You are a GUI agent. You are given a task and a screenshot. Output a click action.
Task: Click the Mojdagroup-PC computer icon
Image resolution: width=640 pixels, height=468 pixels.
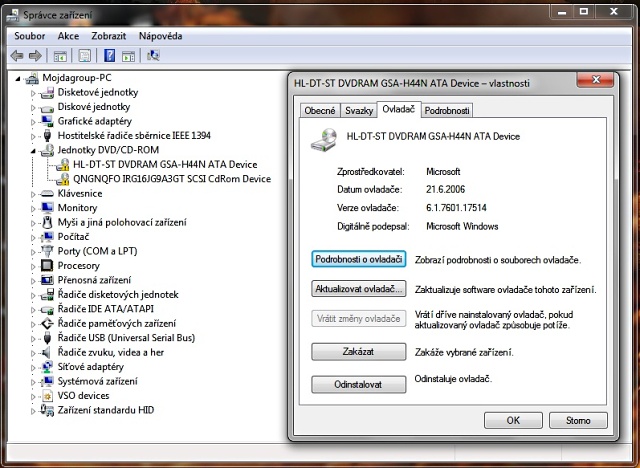[x=32, y=78]
